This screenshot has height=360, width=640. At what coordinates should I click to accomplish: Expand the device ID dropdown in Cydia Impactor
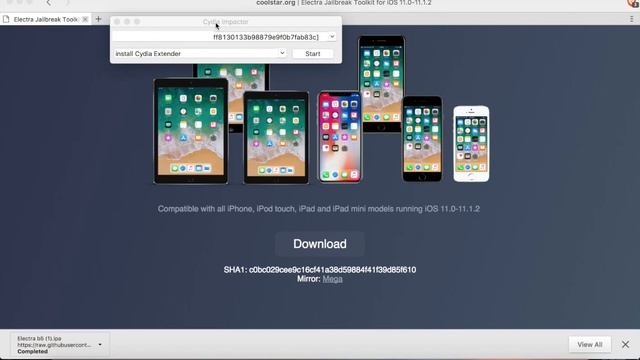point(332,37)
